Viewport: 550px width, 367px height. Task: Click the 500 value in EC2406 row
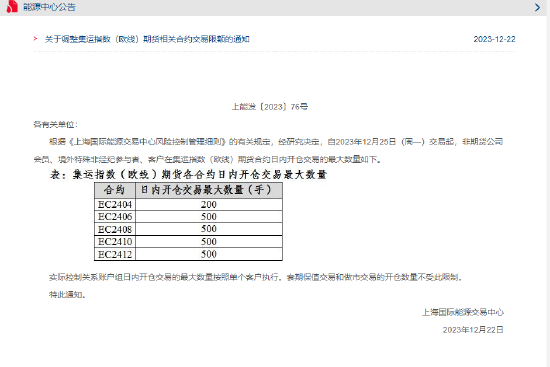point(209,217)
